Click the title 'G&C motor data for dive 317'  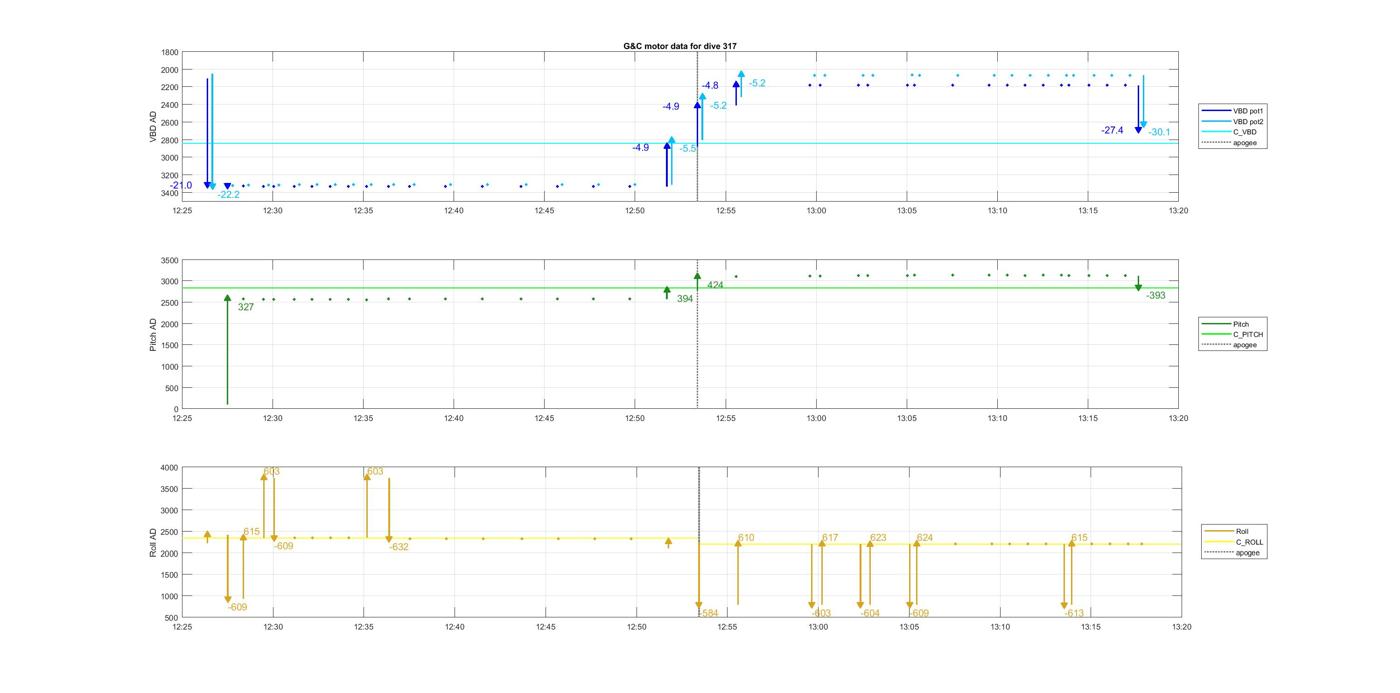click(x=680, y=46)
